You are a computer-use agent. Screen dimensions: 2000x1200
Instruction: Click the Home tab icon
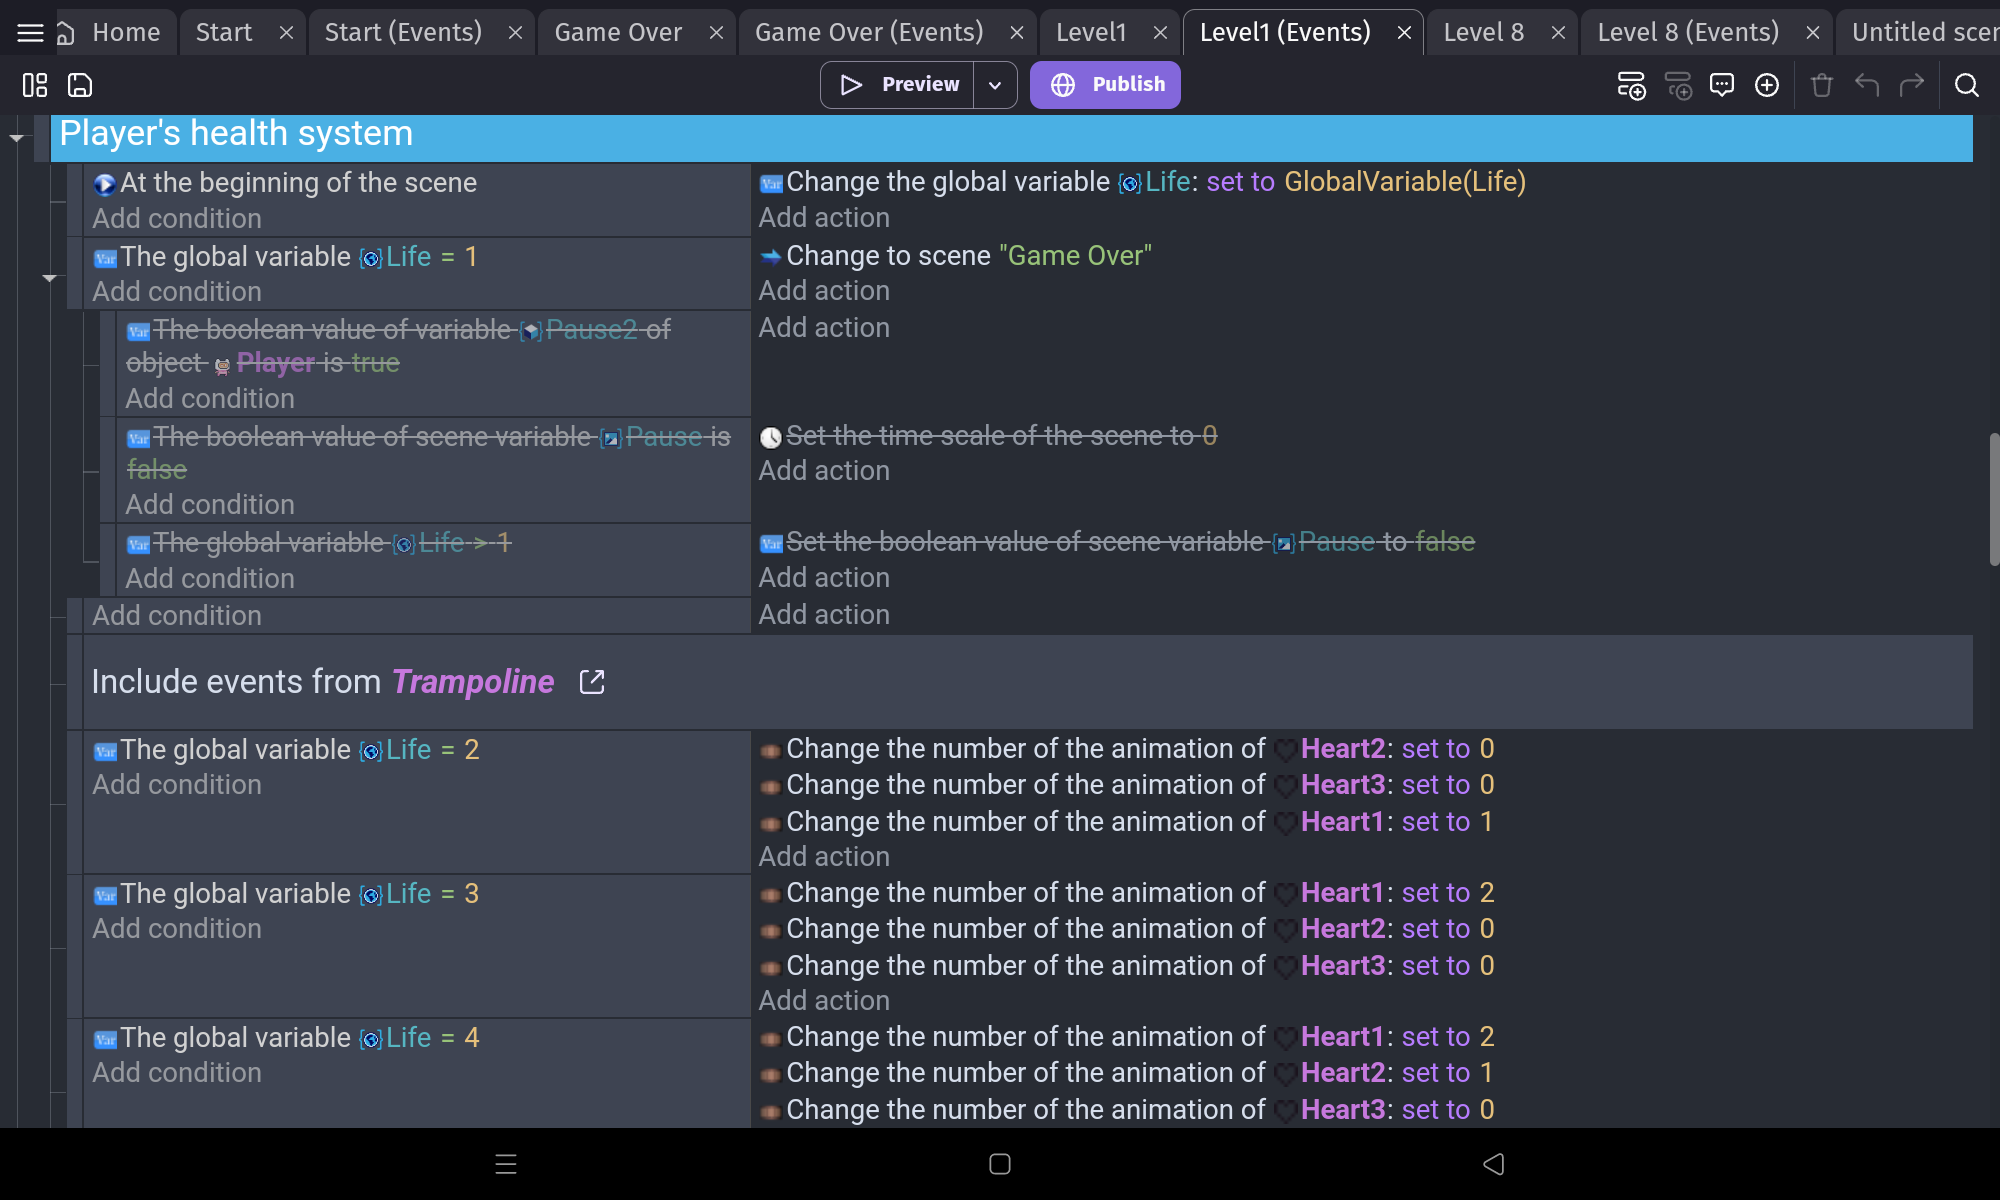click(66, 33)
